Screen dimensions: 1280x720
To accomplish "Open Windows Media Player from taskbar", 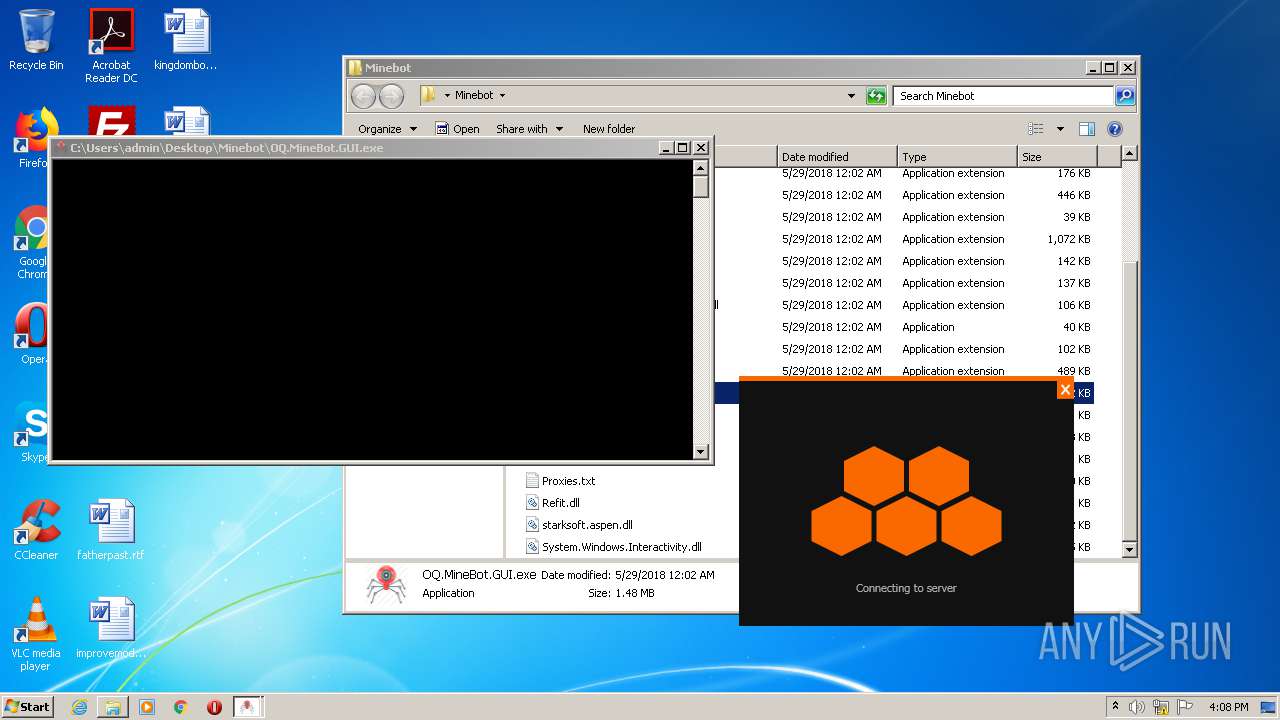I will pos(147,707).
